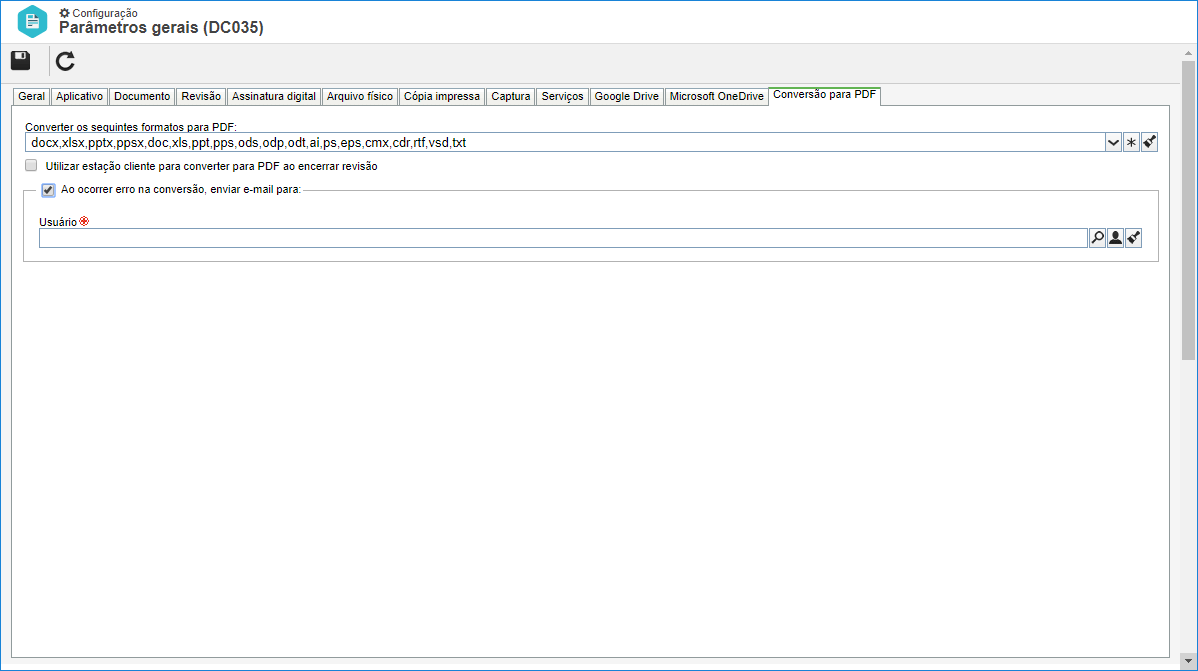Enable client station PDF conversion checkbox
The image size is (1198, 671).
(x=31, y=166)
